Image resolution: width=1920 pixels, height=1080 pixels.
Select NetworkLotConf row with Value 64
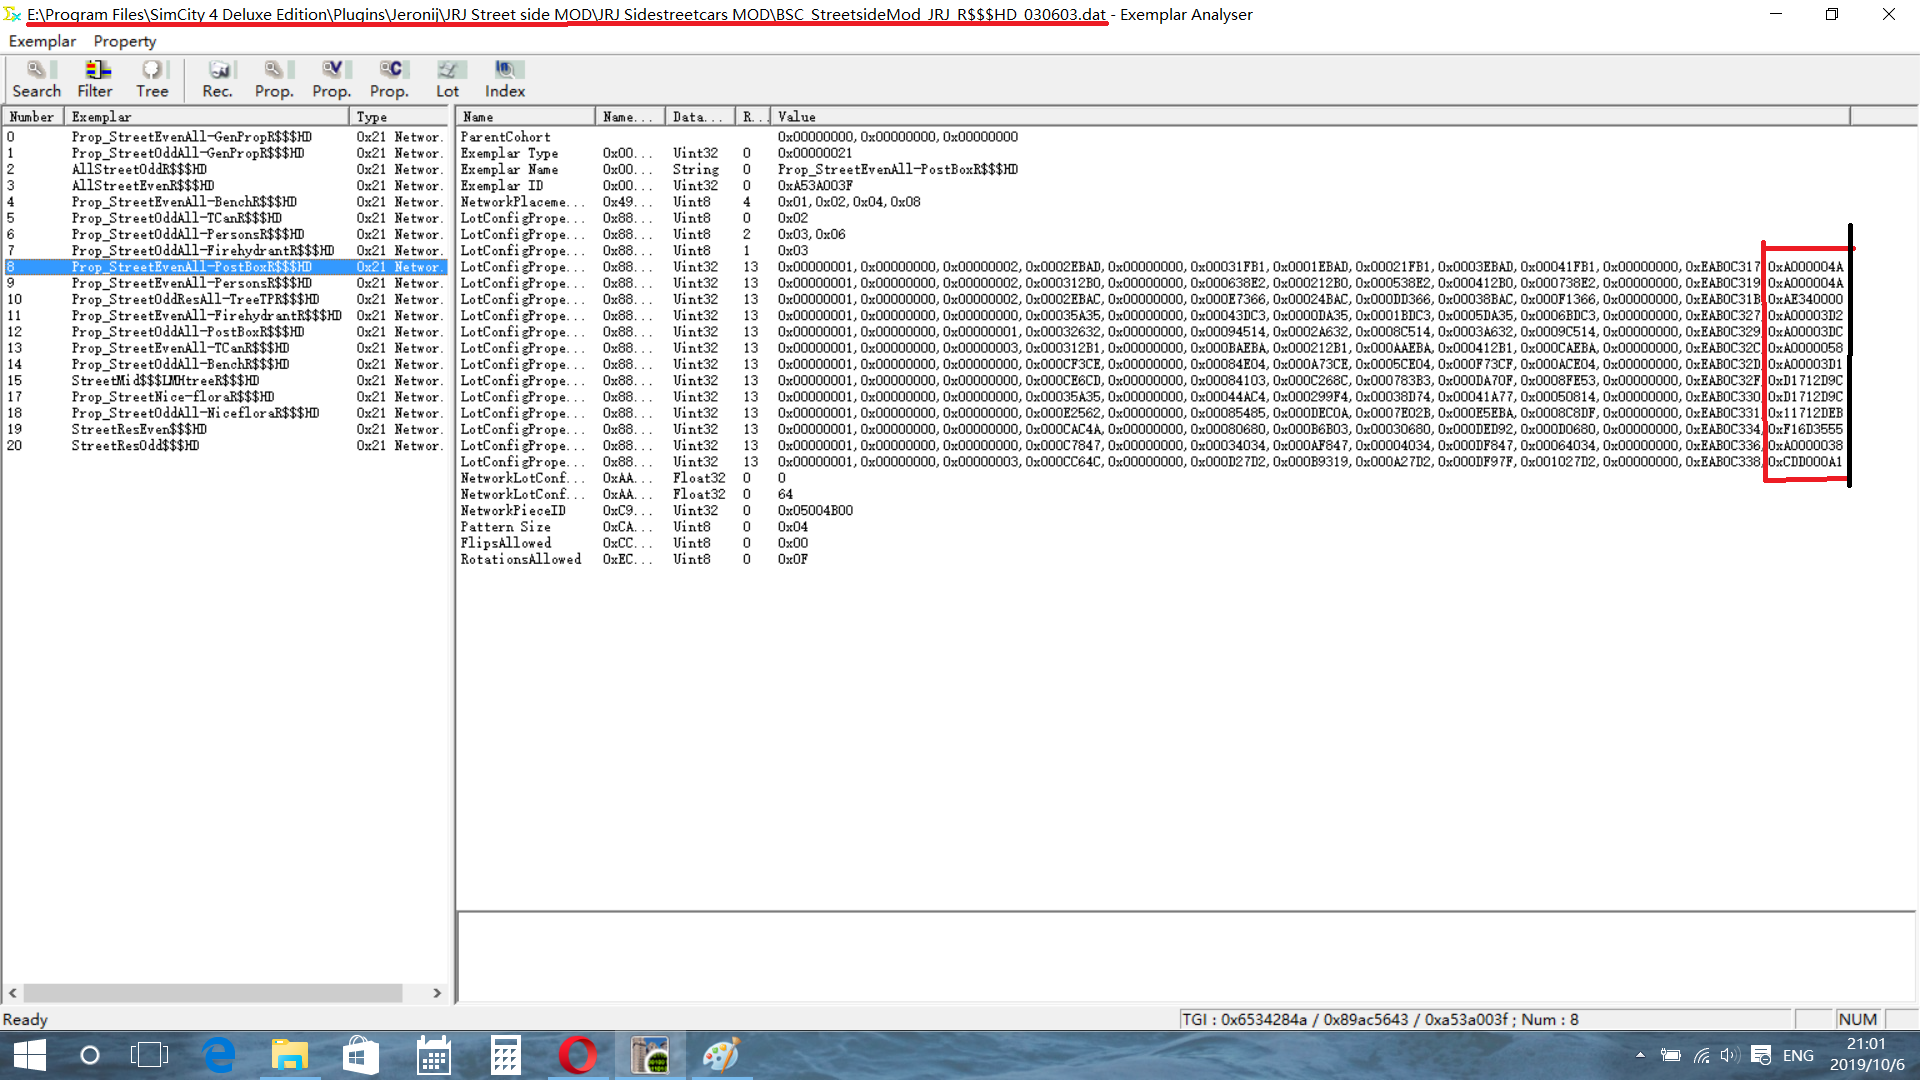pyautogui.click(x=1153, y=494)
